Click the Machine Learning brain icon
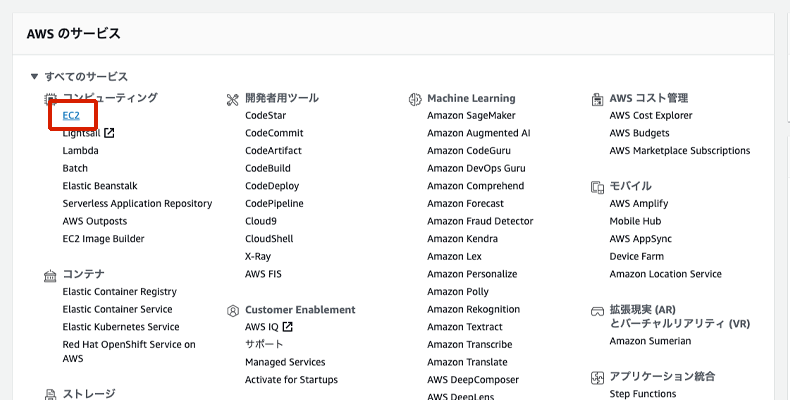Image resolution: width=790 pixels, height=400 pixels. (x=415, y=100)
